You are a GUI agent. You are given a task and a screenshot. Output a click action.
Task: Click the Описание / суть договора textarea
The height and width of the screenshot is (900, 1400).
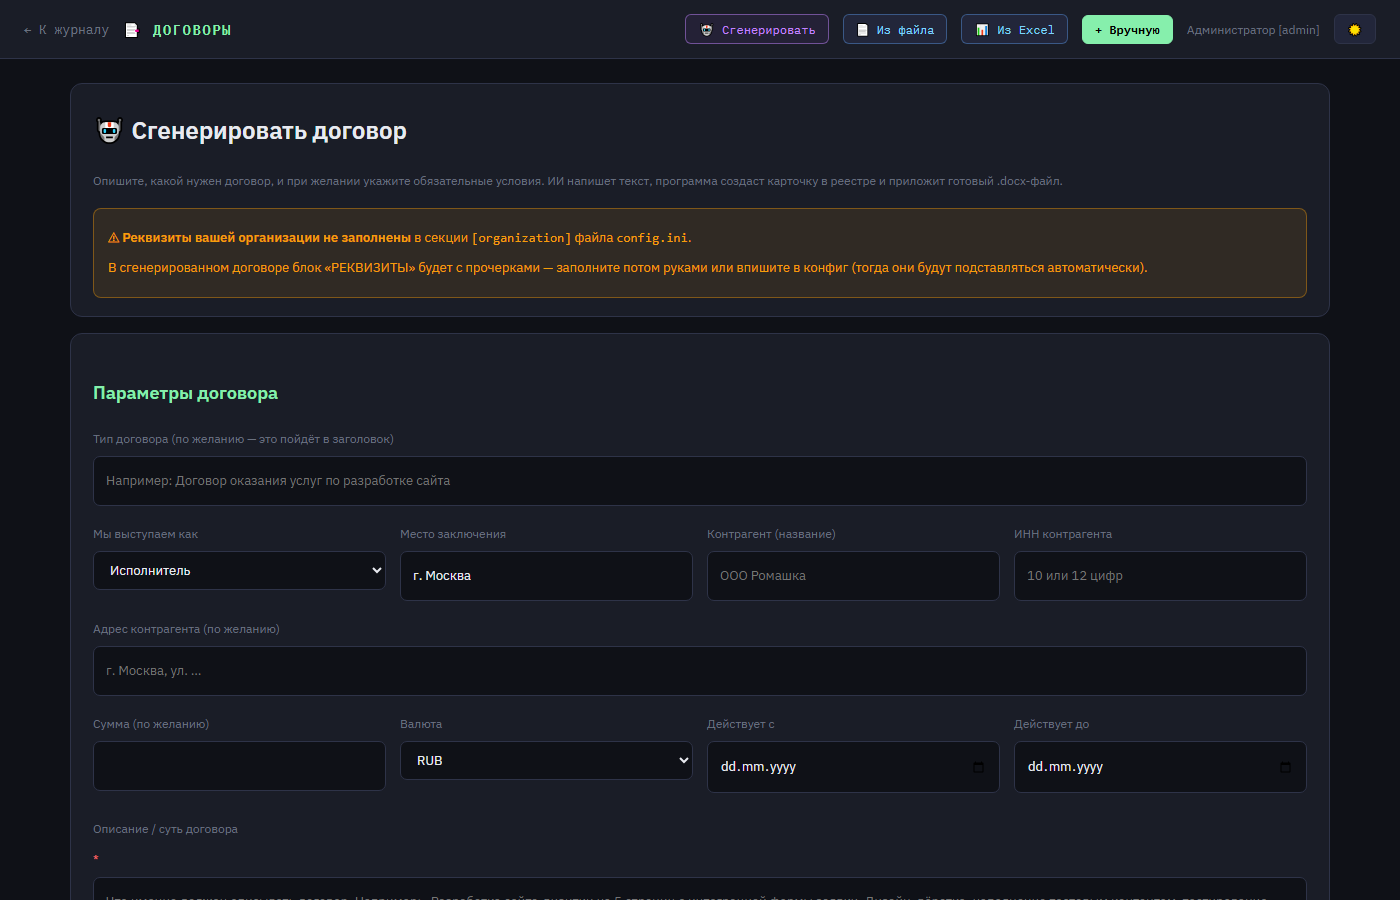click(700, 889)
